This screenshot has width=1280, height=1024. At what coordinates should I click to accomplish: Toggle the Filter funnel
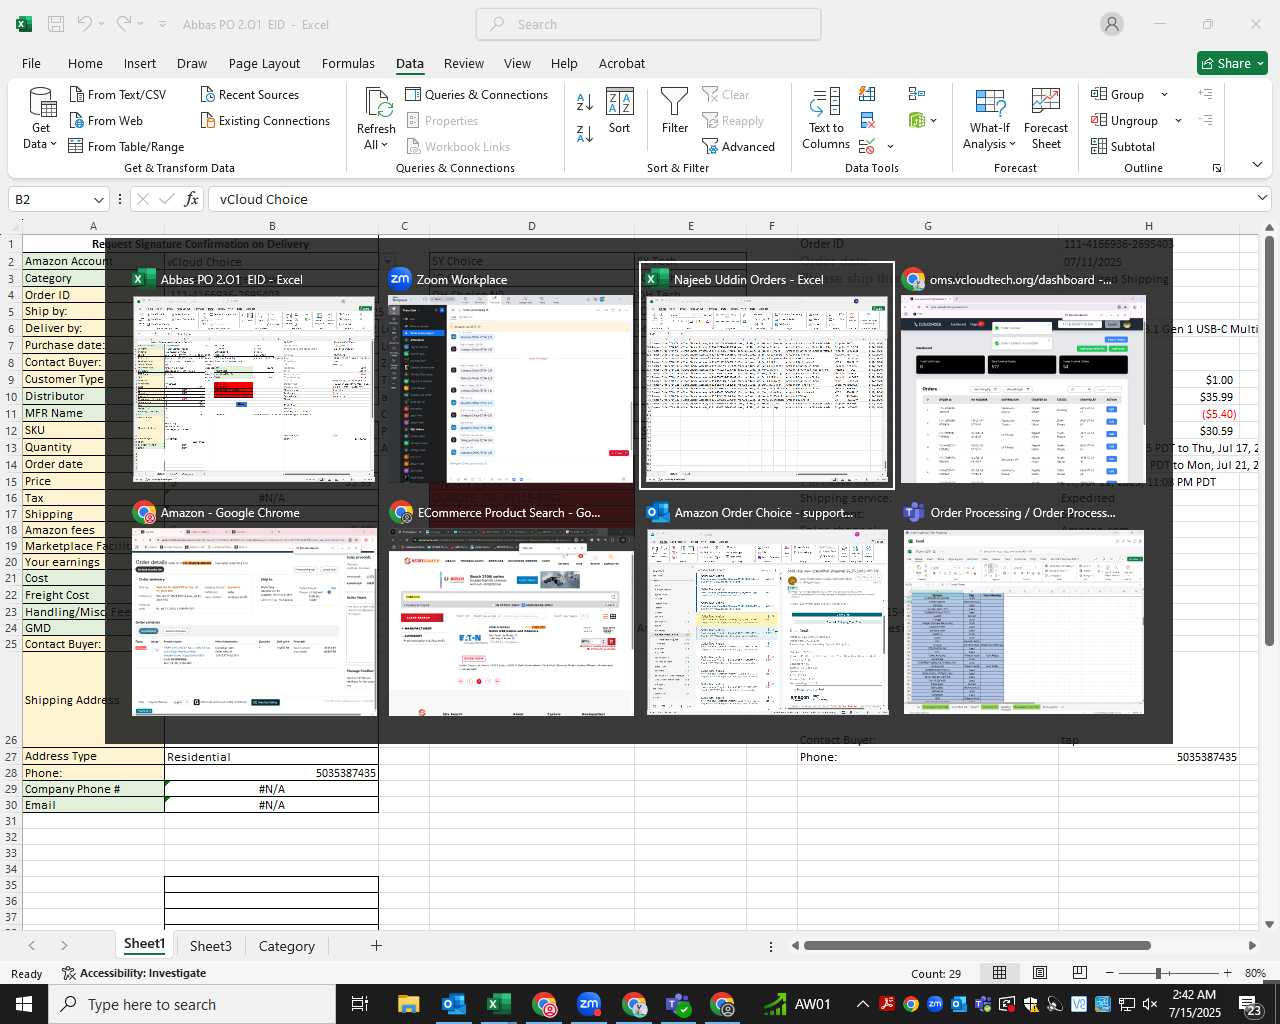click(675, 111)
